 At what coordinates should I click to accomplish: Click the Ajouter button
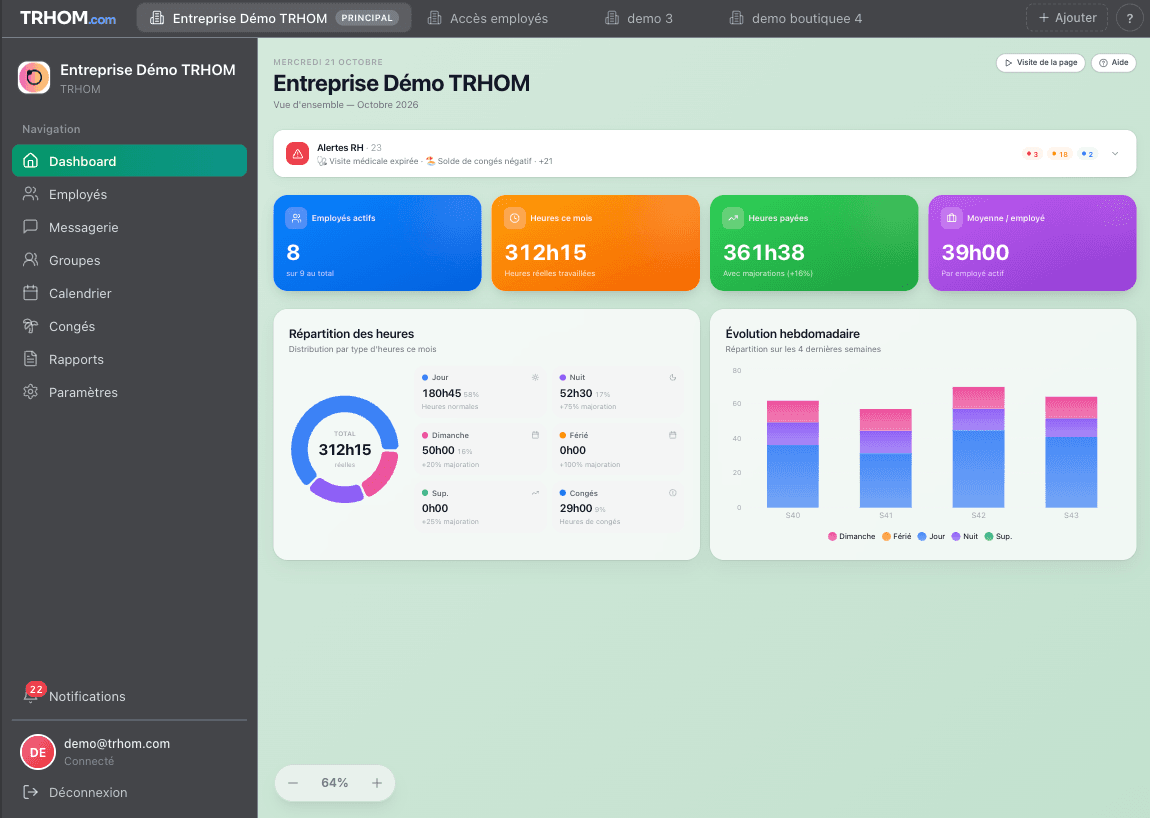[1067, 18]
